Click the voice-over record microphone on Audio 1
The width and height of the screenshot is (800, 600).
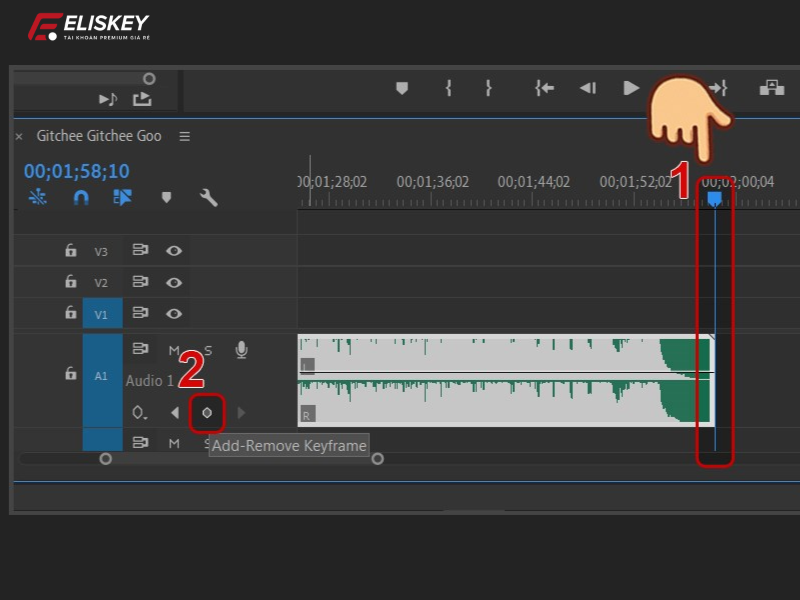point(241,350)
